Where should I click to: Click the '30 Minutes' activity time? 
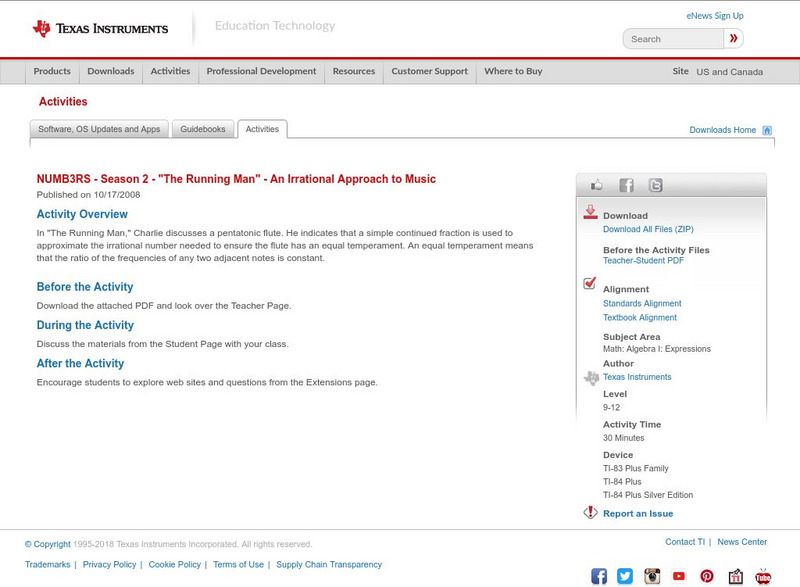point(623,438)
